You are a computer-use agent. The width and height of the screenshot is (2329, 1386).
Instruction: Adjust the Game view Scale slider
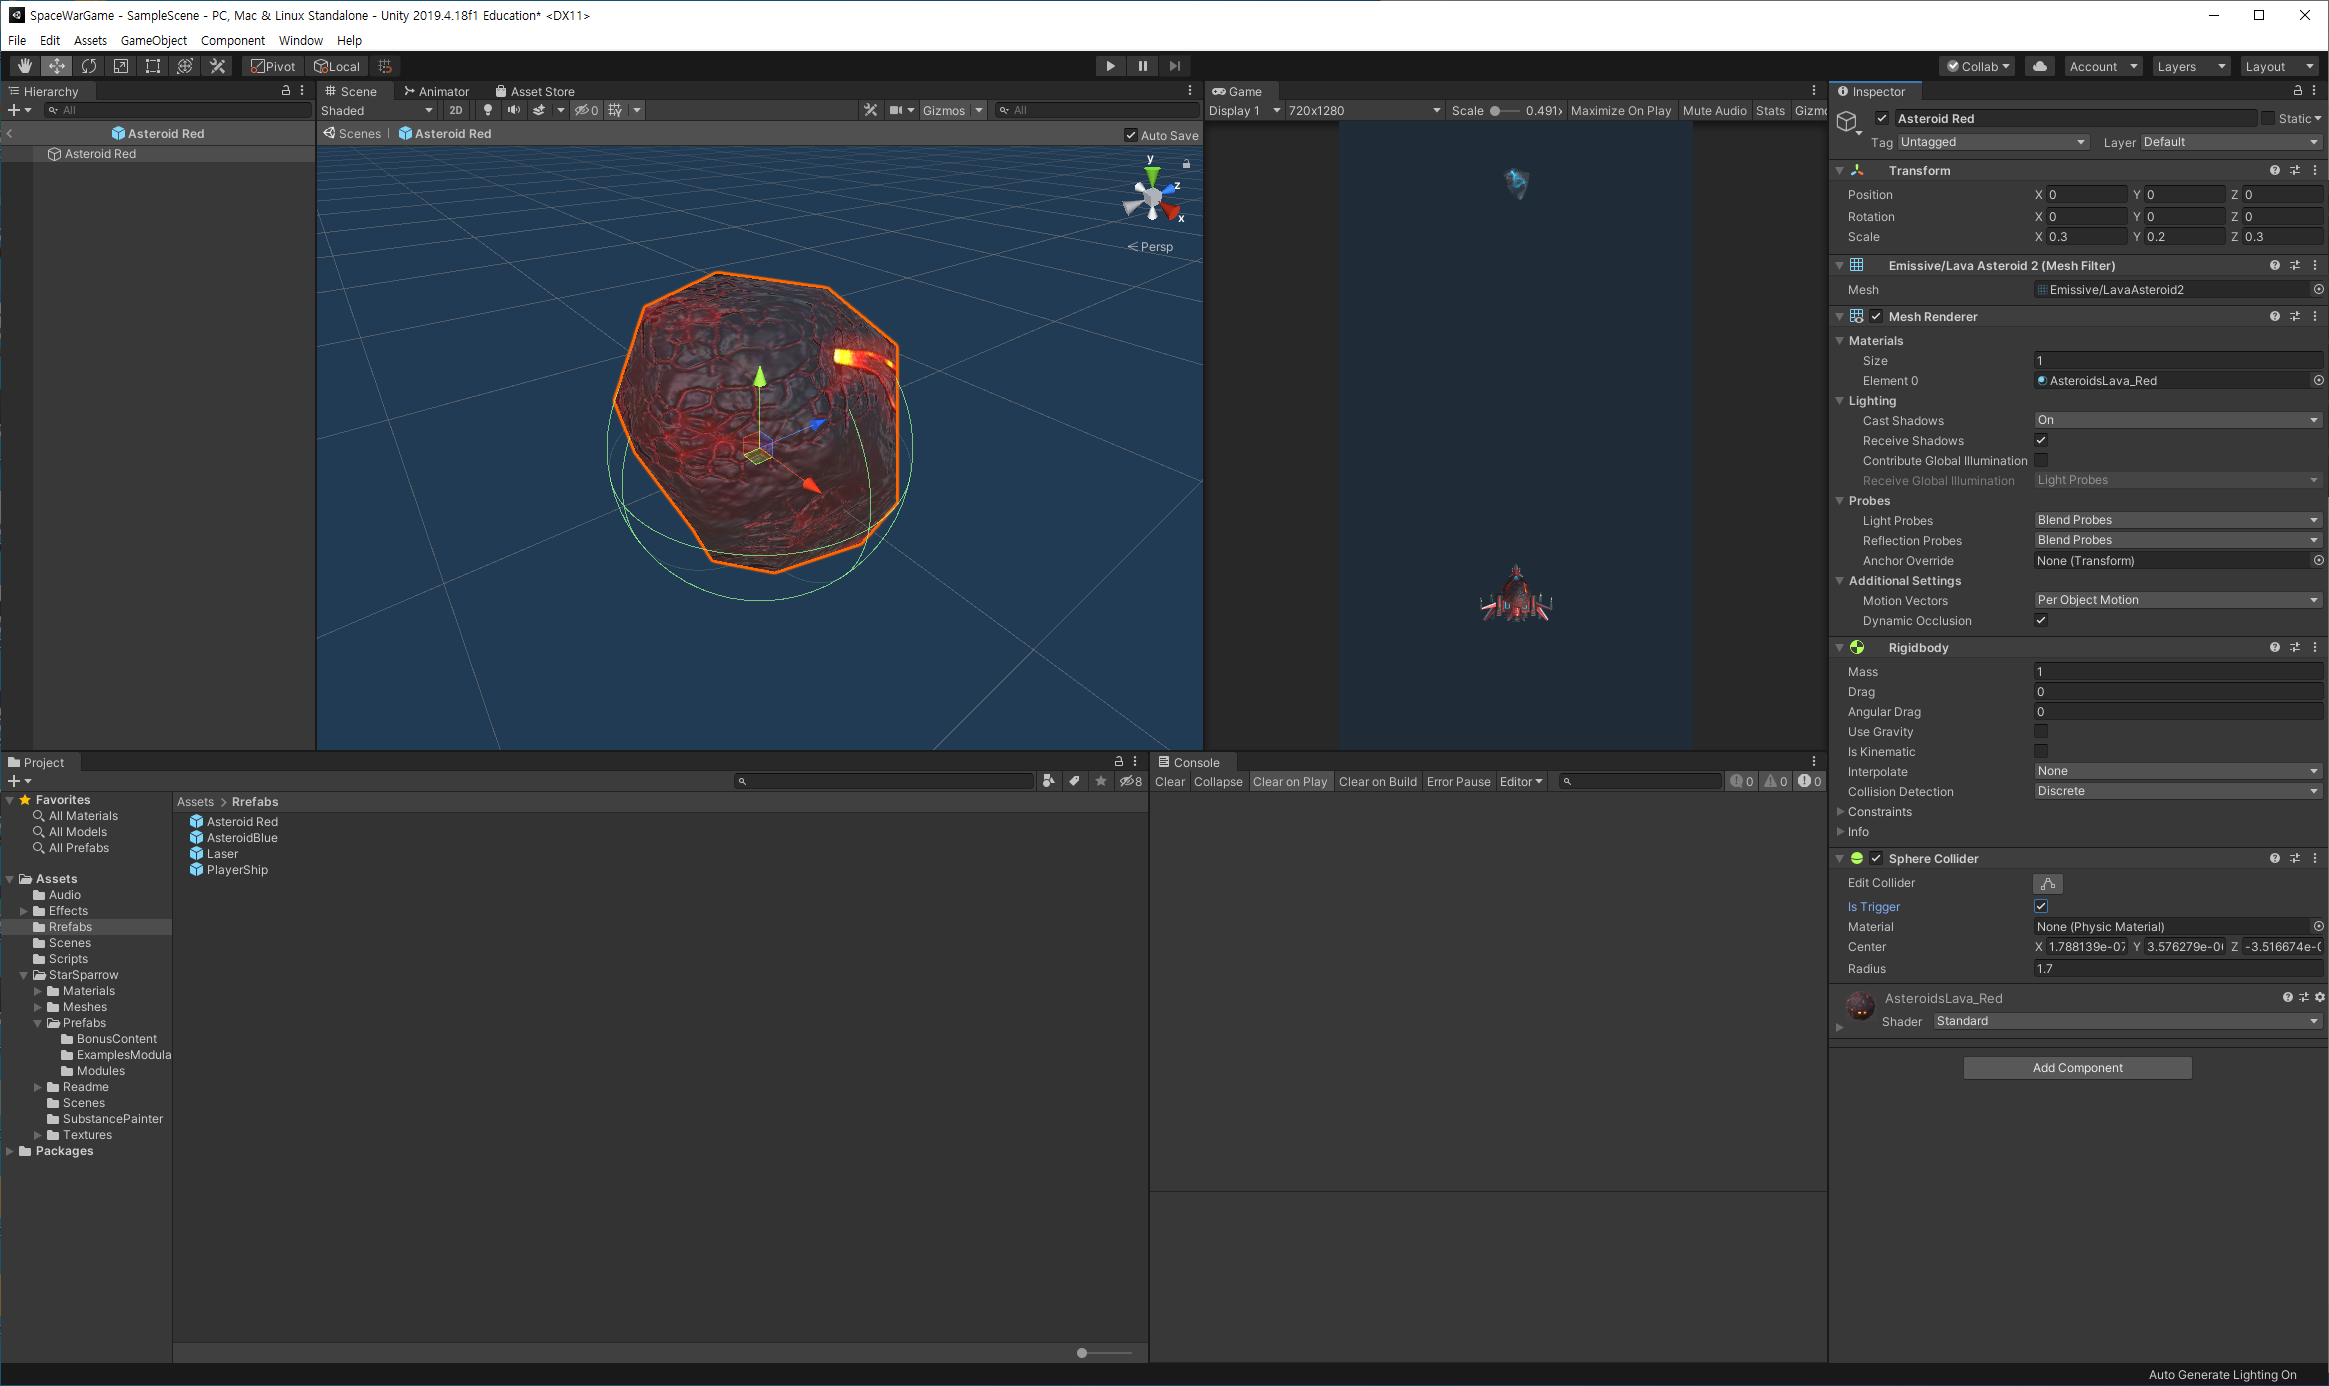tap(1496, 111)
